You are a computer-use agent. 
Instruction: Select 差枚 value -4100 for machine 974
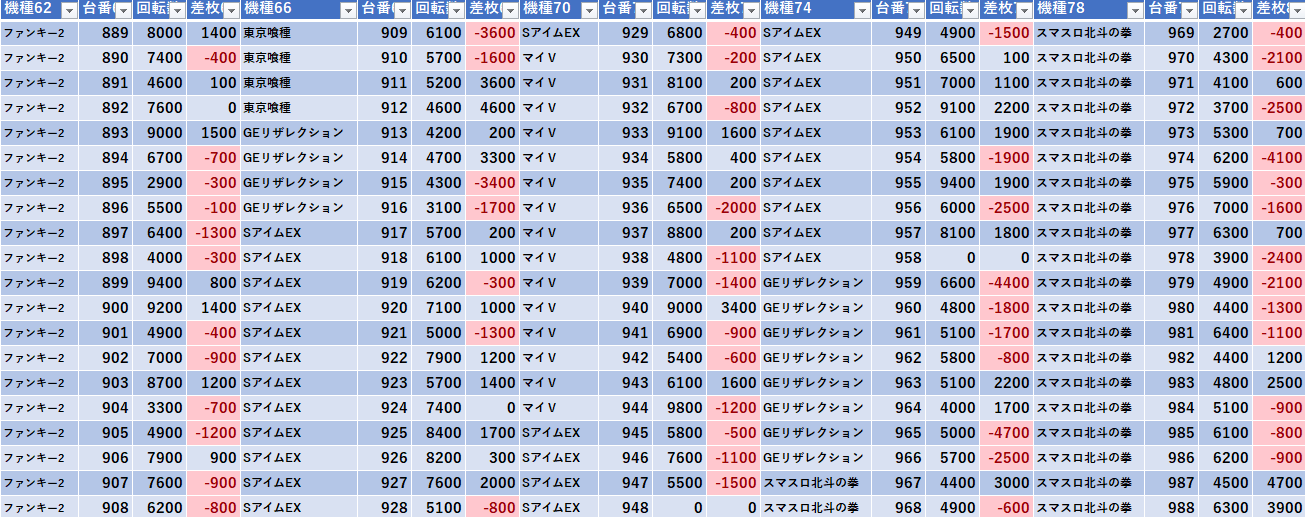pos(1279,158)
